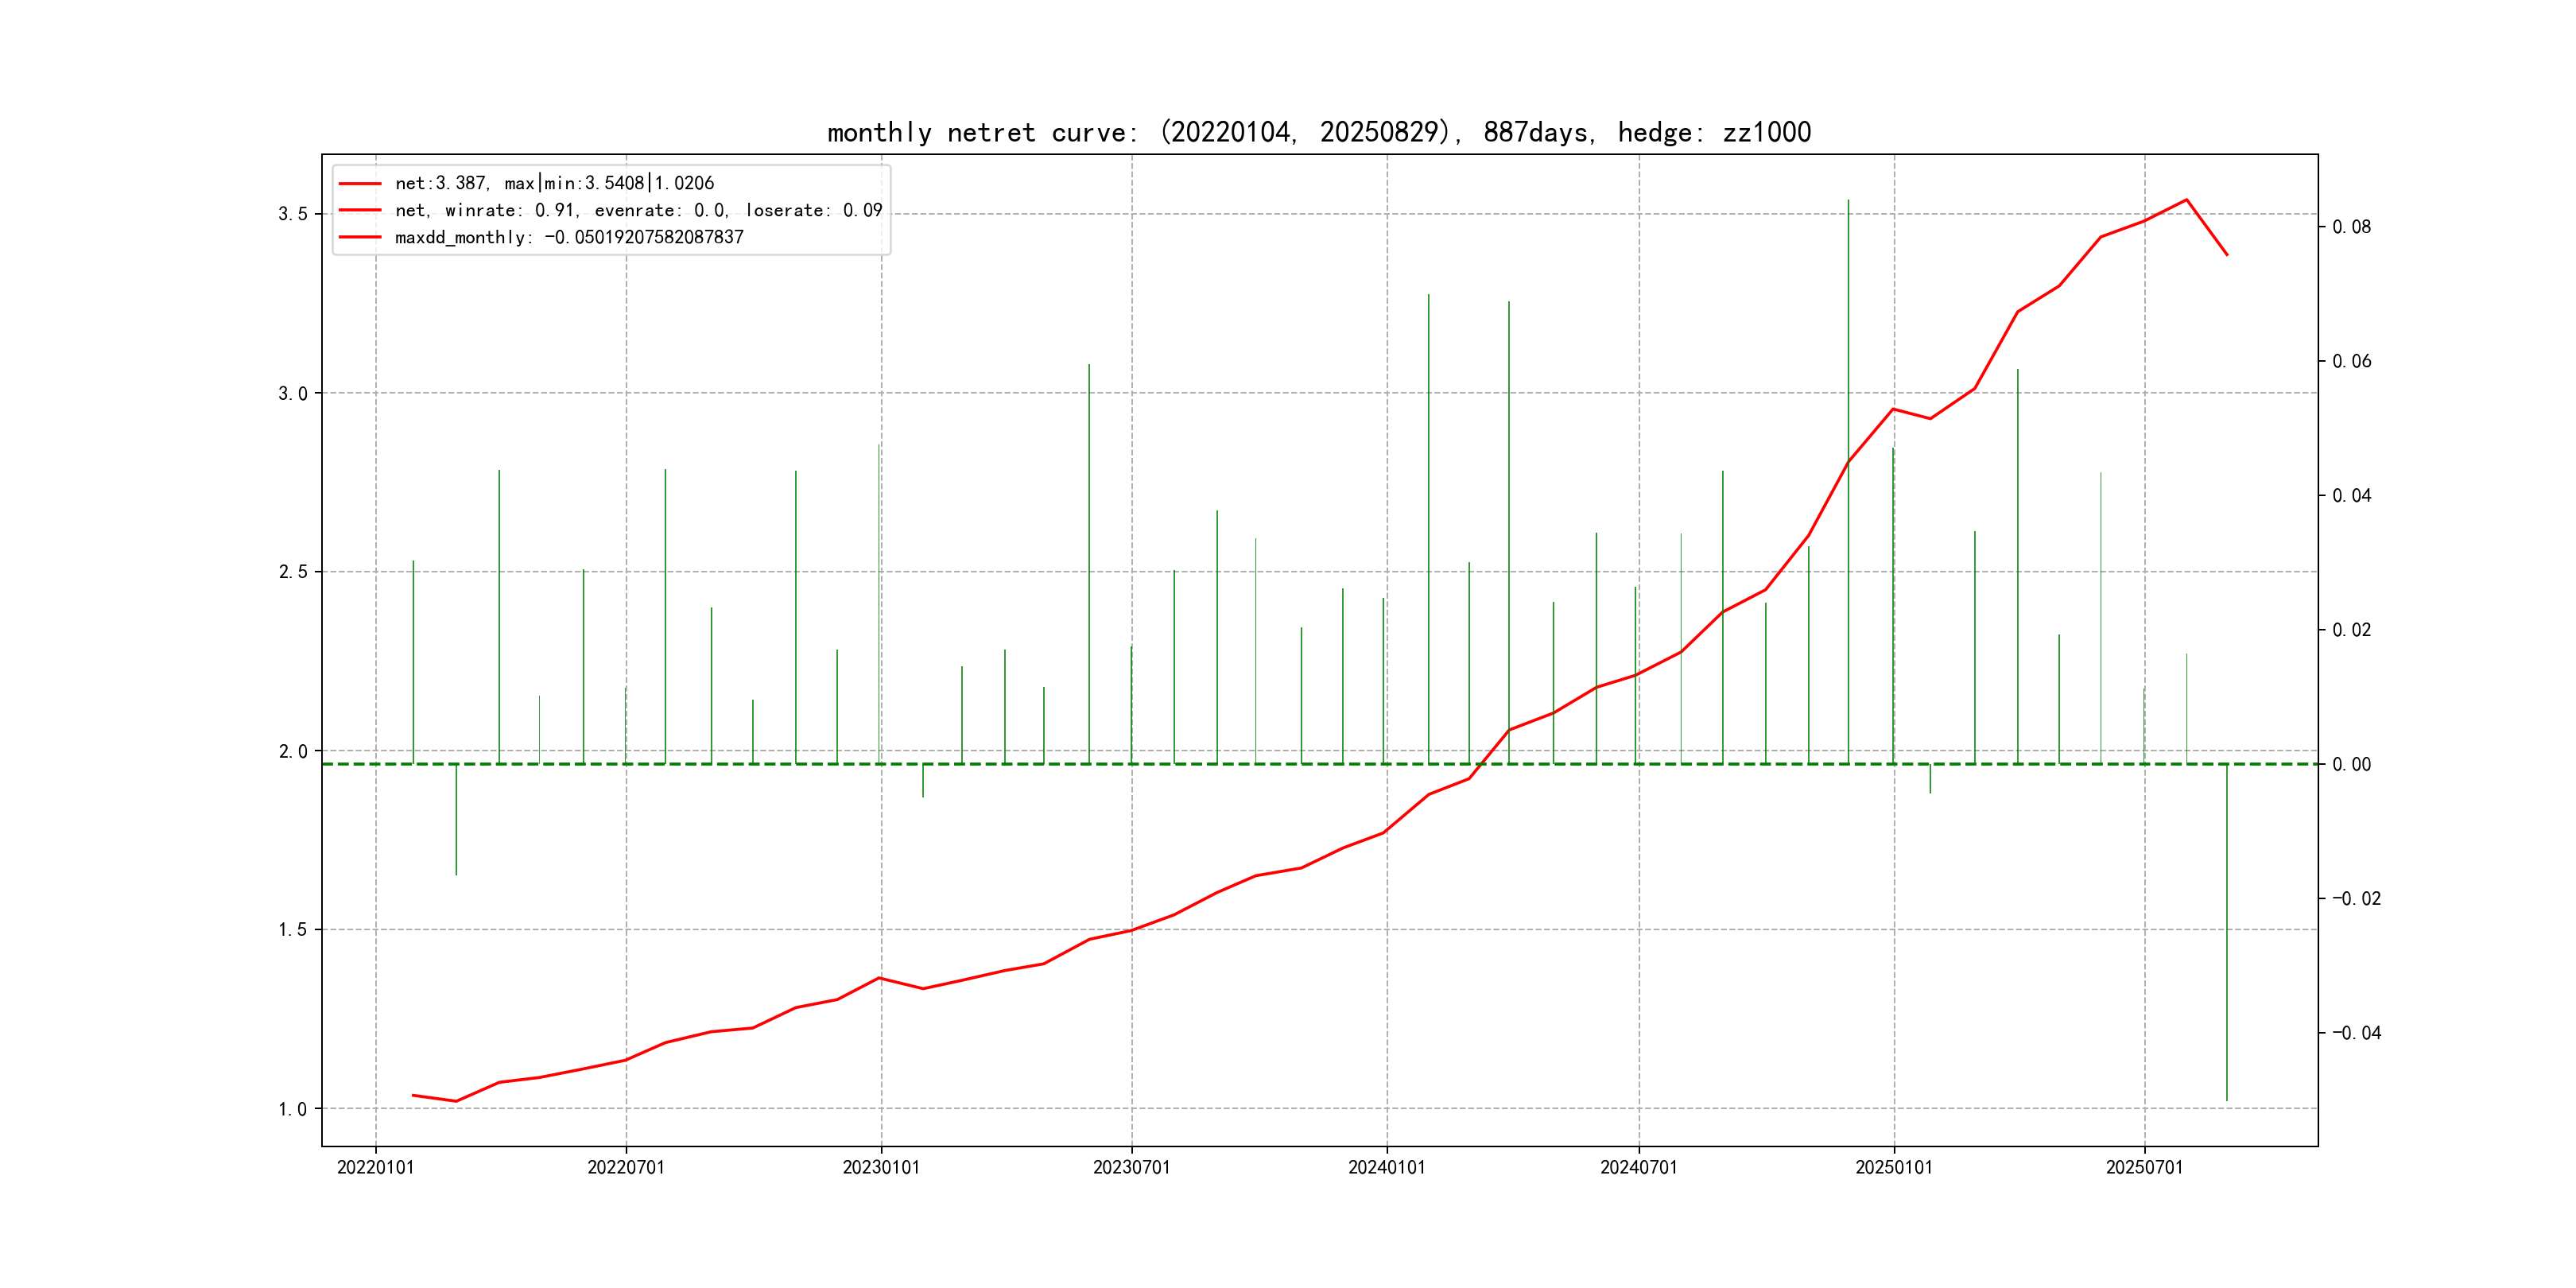
Task: Click the maxdd_monthly legend entry
Action: click(569, 237)
